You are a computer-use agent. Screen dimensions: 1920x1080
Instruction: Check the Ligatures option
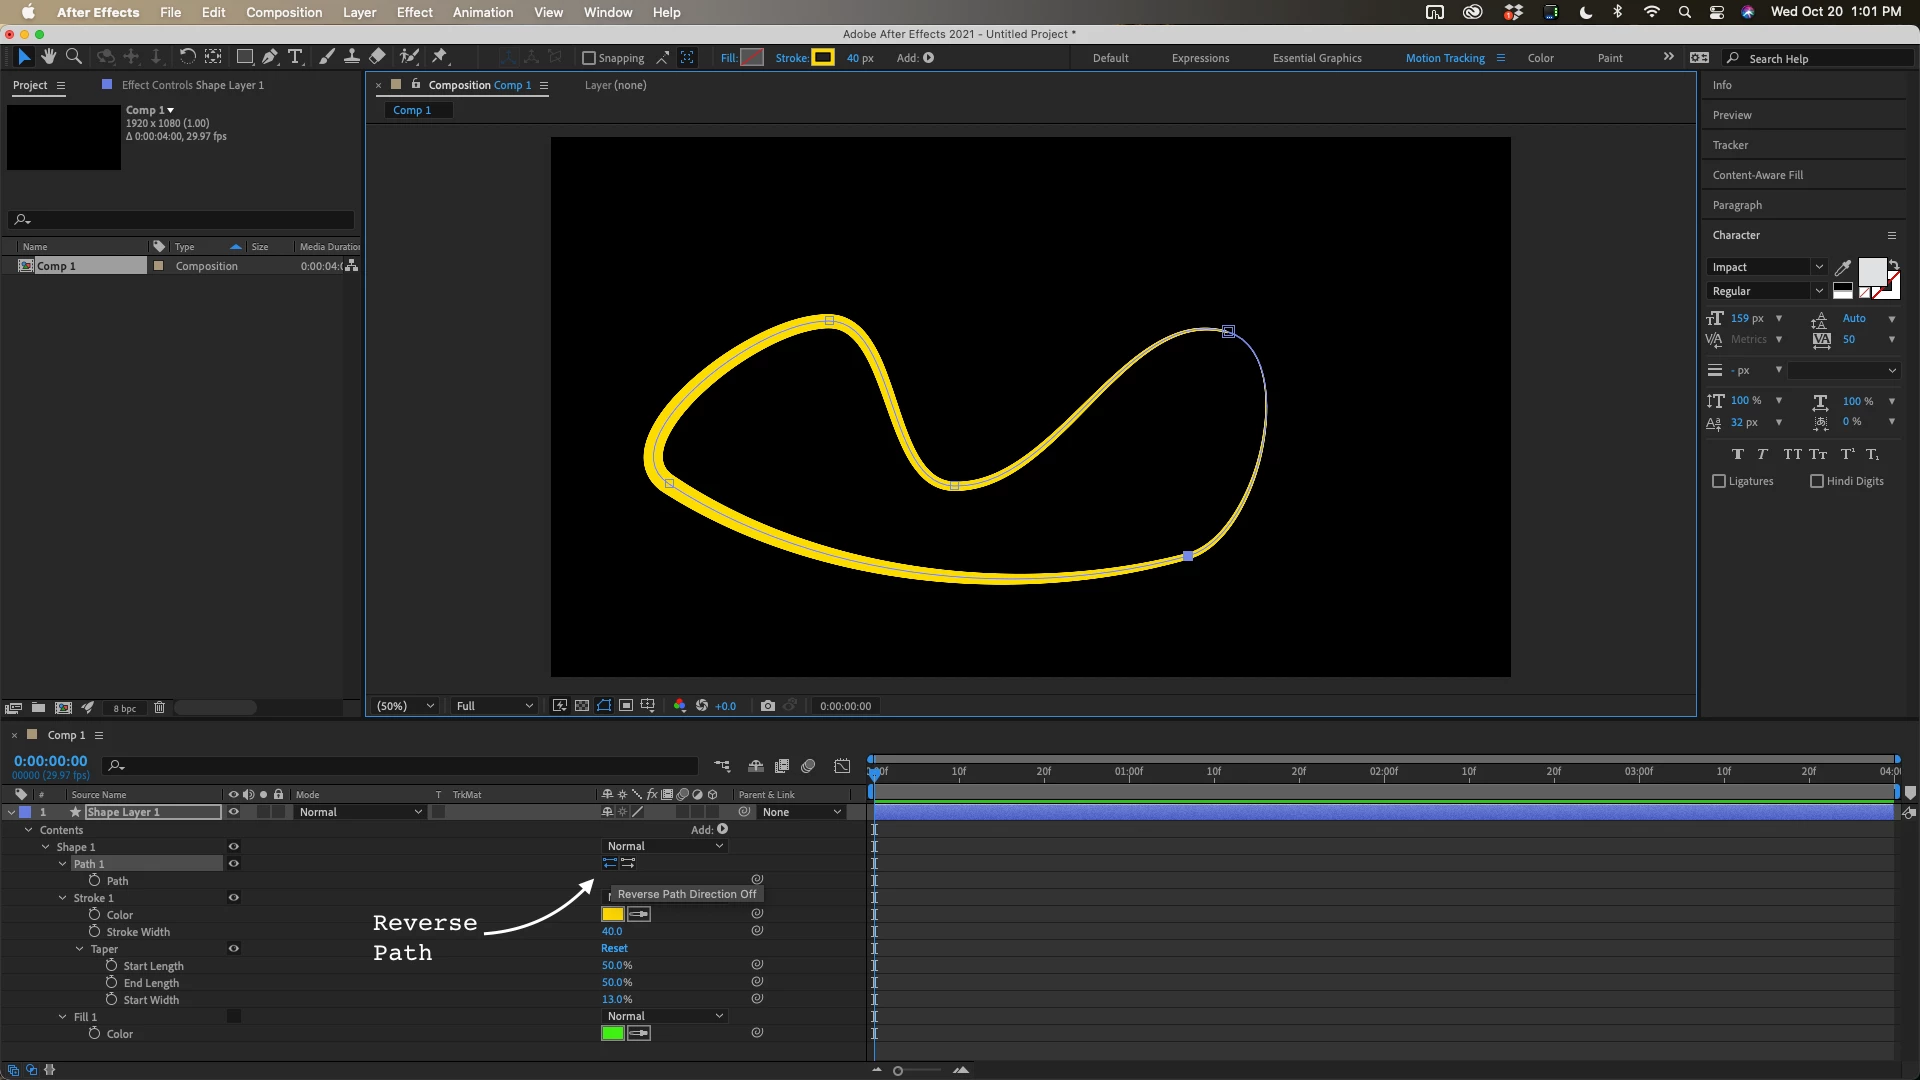[x=1719, y=481]
